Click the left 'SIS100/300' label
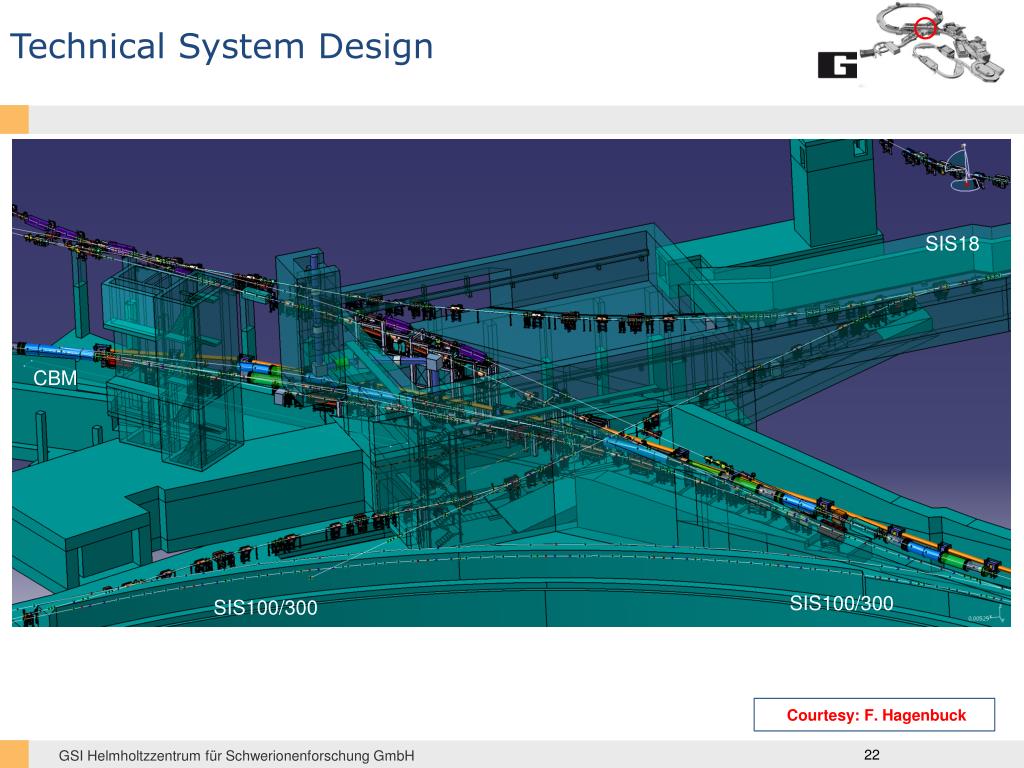This screenshot has width=1024, height=768. point(265,607)
